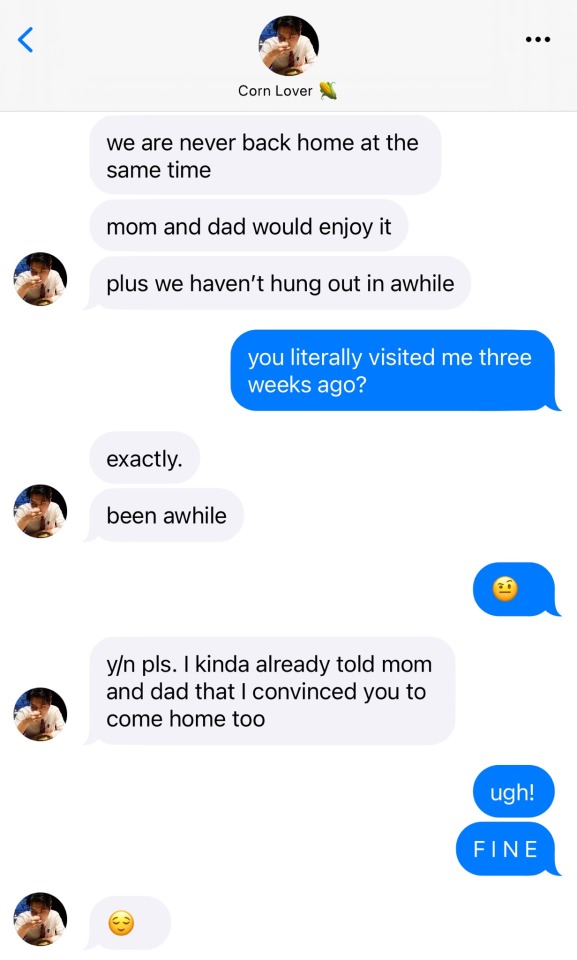Select the 'been awhile' message bubble
The width and height of the screenshot is (577, 960).
pos(164,515)
